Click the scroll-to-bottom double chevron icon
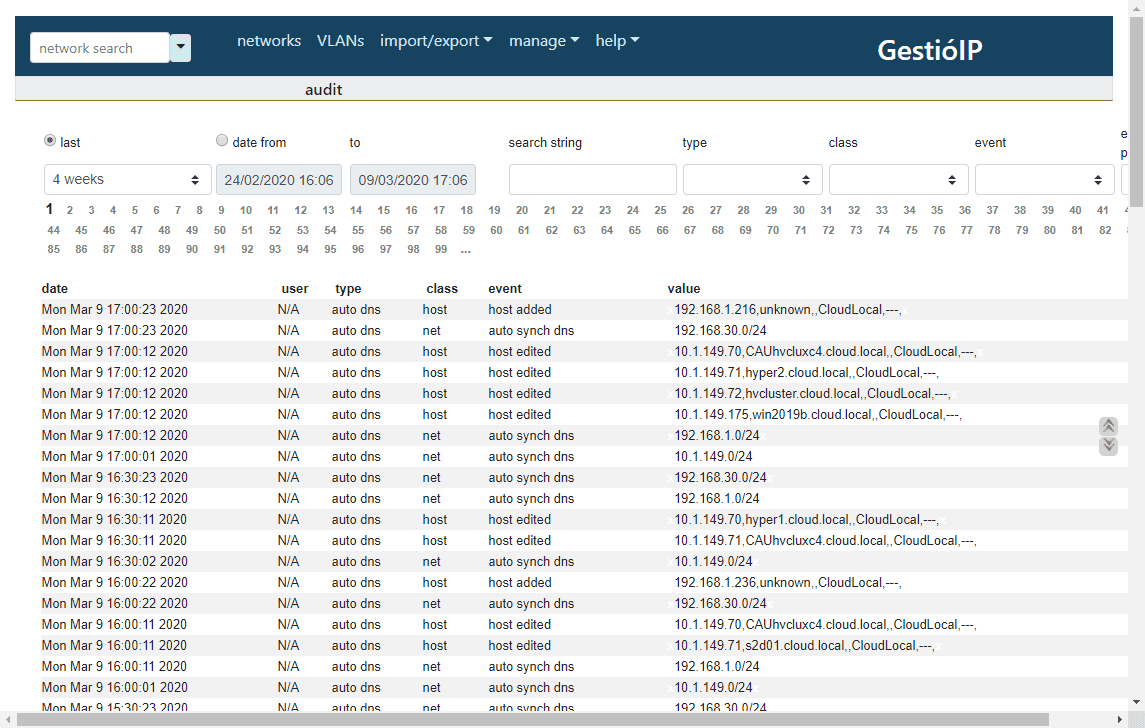The height and width of the screenshot is (728, 1145). (1108, 446)
